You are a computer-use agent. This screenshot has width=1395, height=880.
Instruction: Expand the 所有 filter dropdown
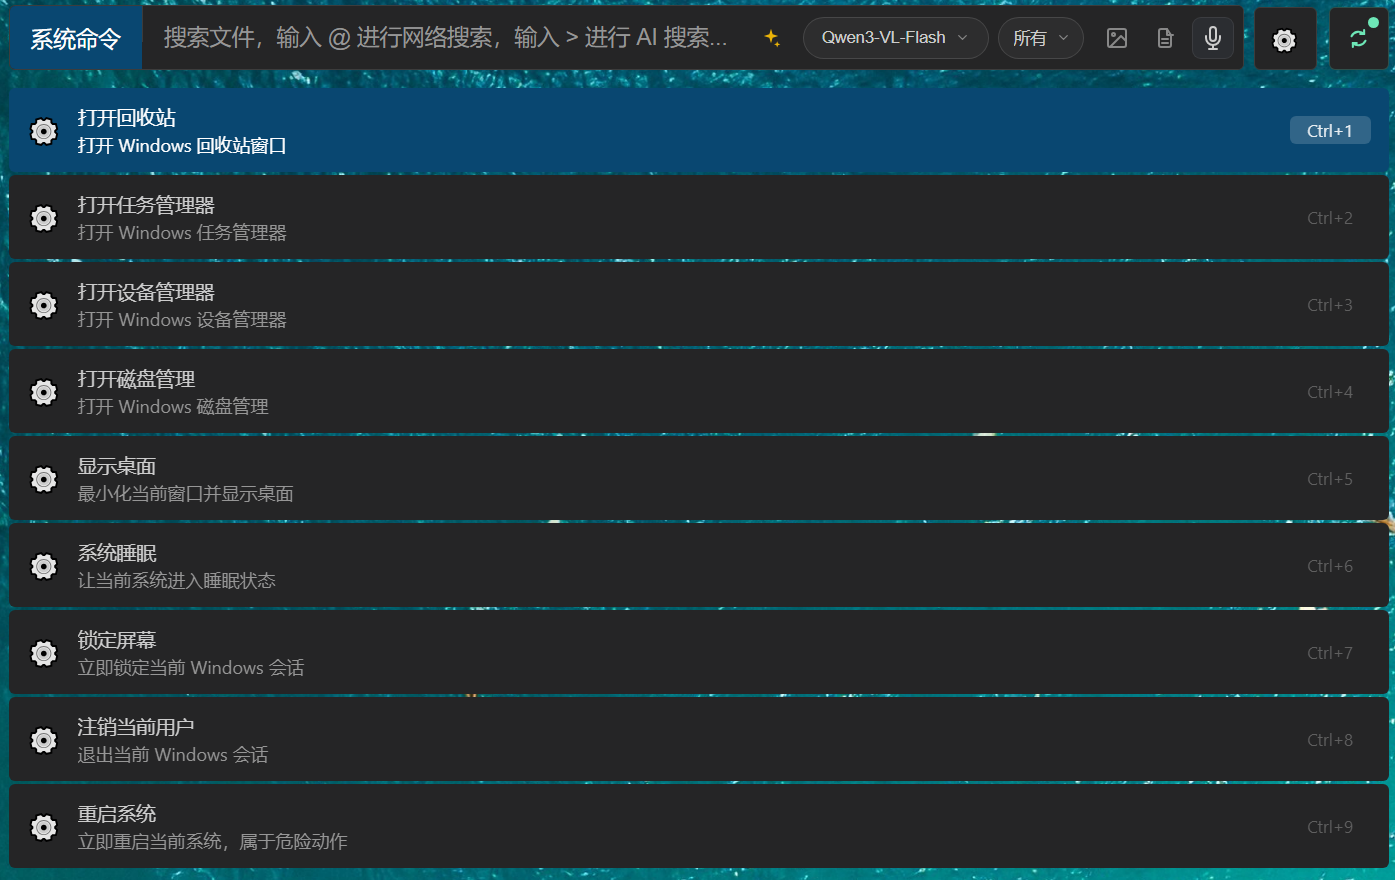coord(1040,38)
